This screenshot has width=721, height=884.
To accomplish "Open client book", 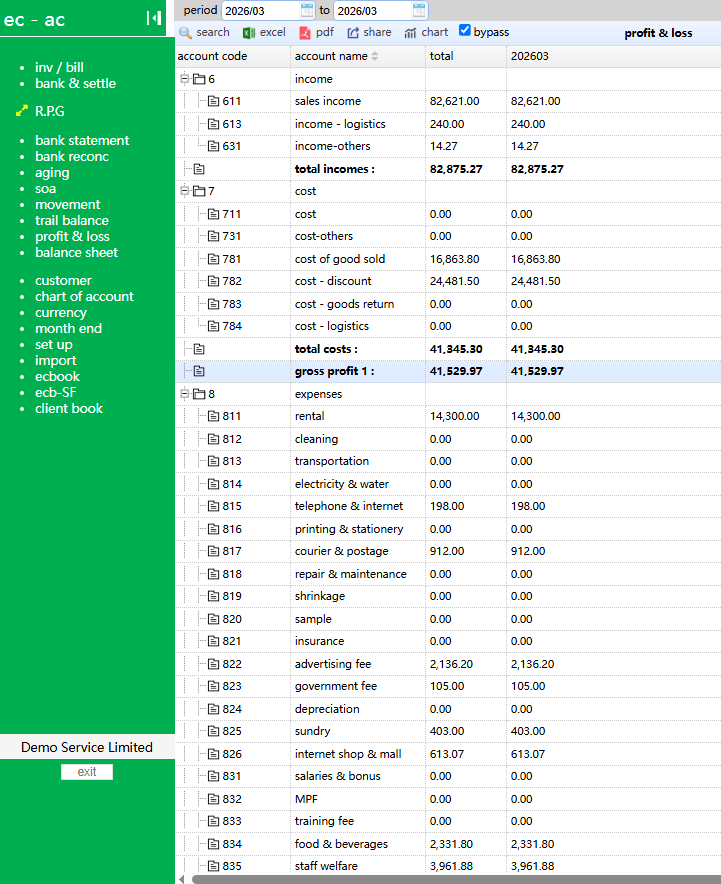I will click(69, 408).
